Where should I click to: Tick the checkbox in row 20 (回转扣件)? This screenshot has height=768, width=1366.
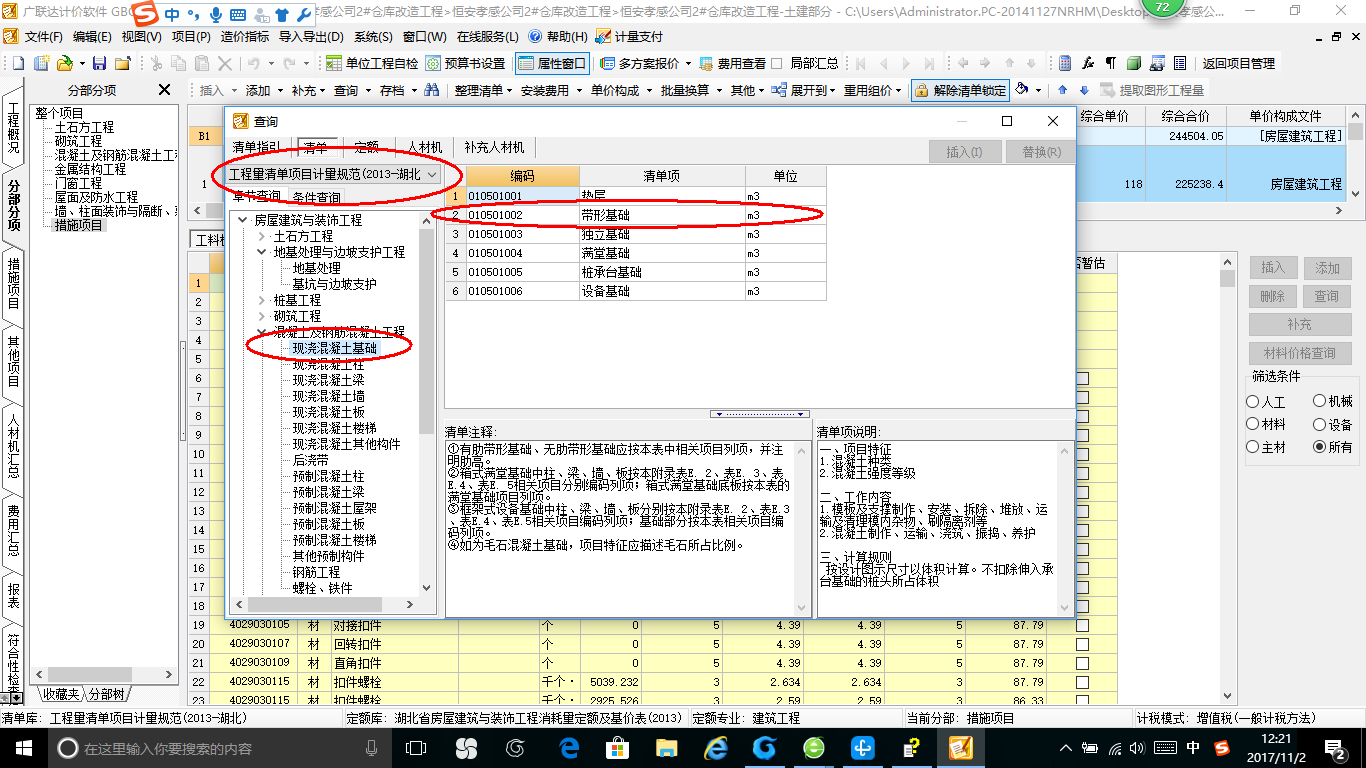click(1082, 644)
